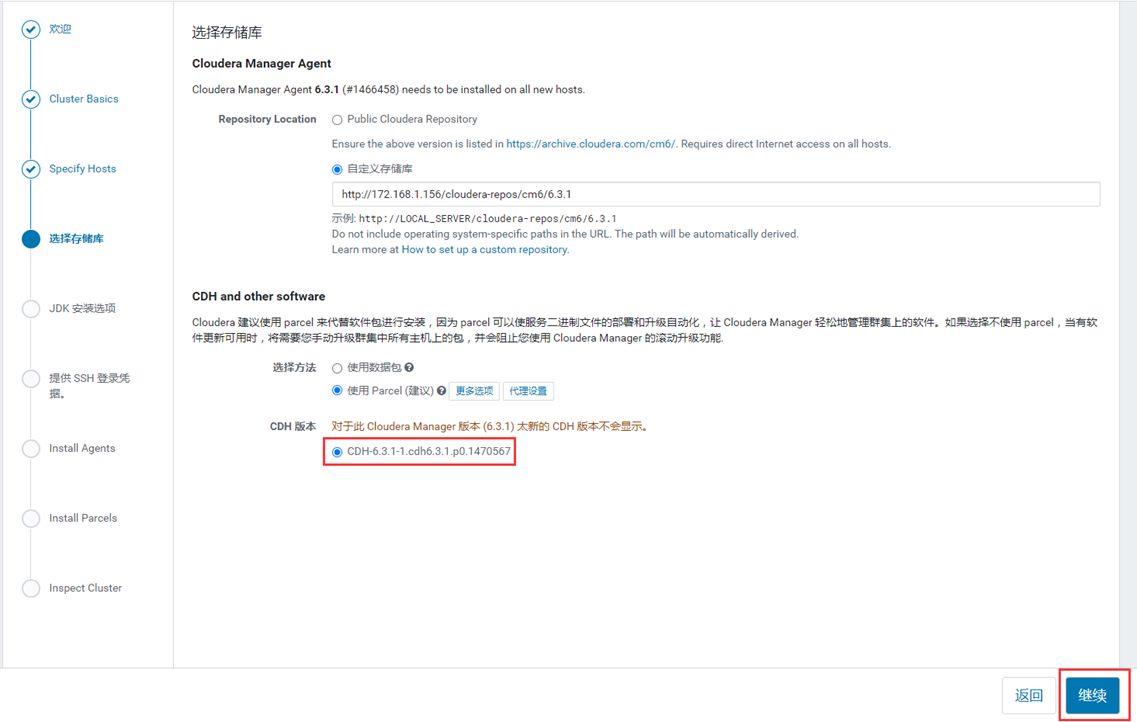
Task: Select CDH-6.3.1-1.cdh6.3.1.p0.1470567 version radio
Action: 337,452
